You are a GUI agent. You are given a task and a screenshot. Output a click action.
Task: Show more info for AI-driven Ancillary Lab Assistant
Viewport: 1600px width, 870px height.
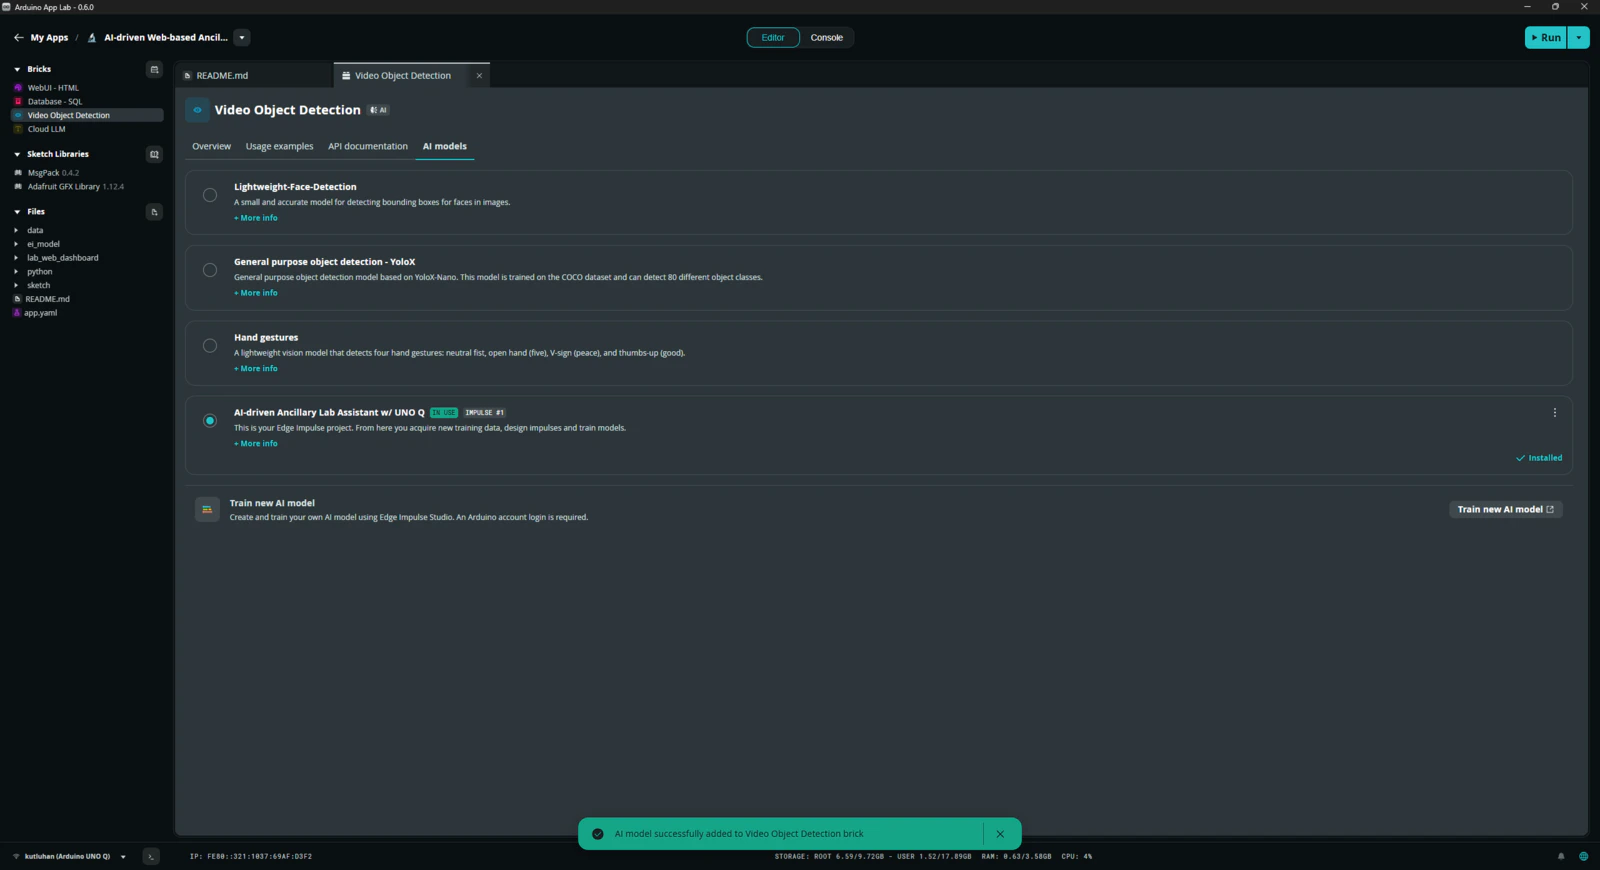[x=256, y=444]
